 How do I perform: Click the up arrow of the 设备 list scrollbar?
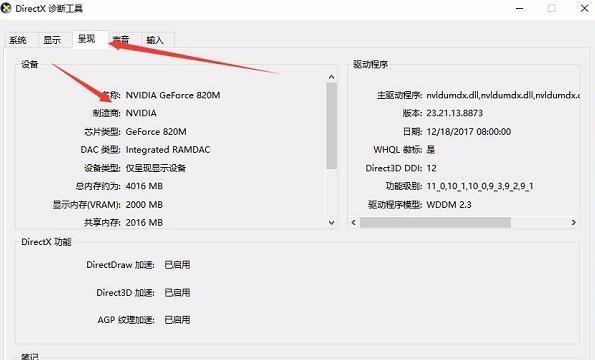tap(331, 77)
